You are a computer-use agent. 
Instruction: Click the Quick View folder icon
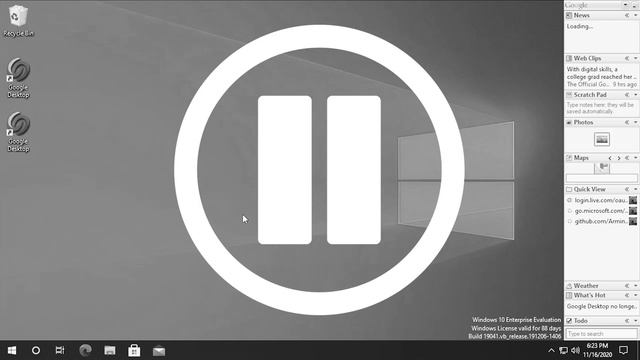click(569, 189)
